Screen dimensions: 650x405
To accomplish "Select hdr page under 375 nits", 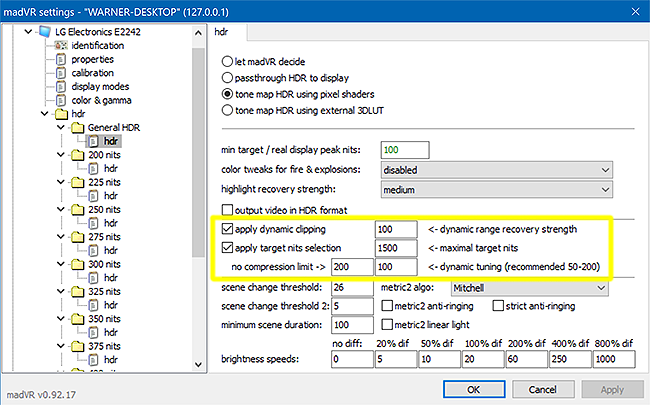I will point(110,360).
